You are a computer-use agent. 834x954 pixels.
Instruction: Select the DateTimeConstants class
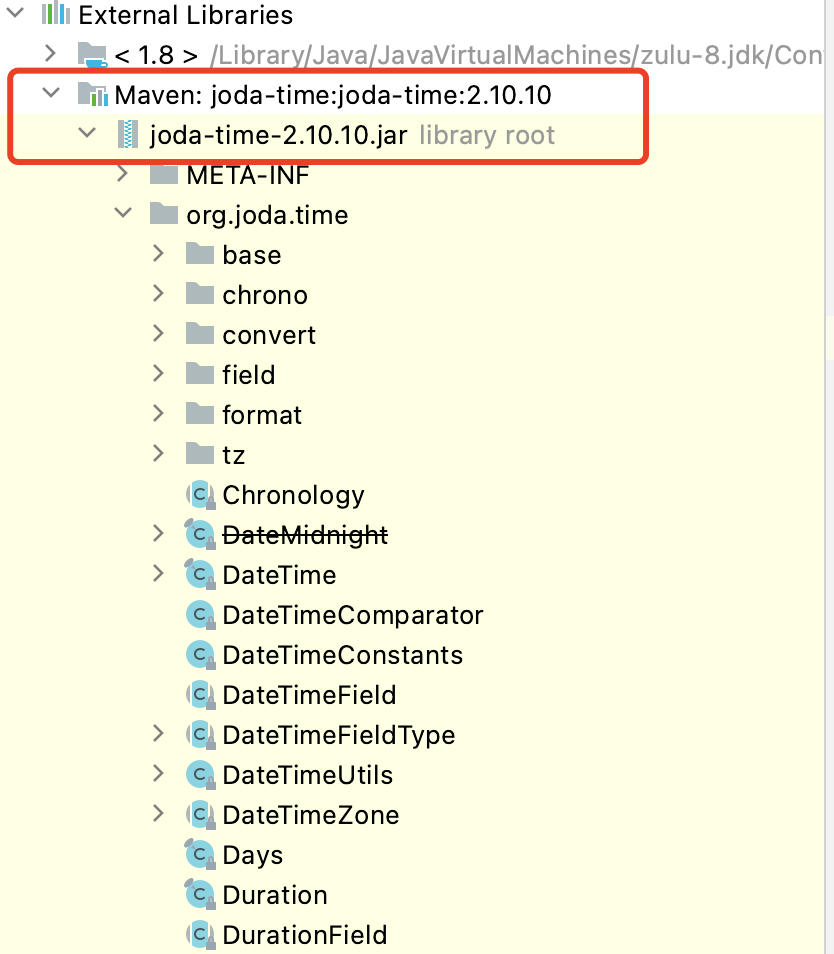coord(342,655)
